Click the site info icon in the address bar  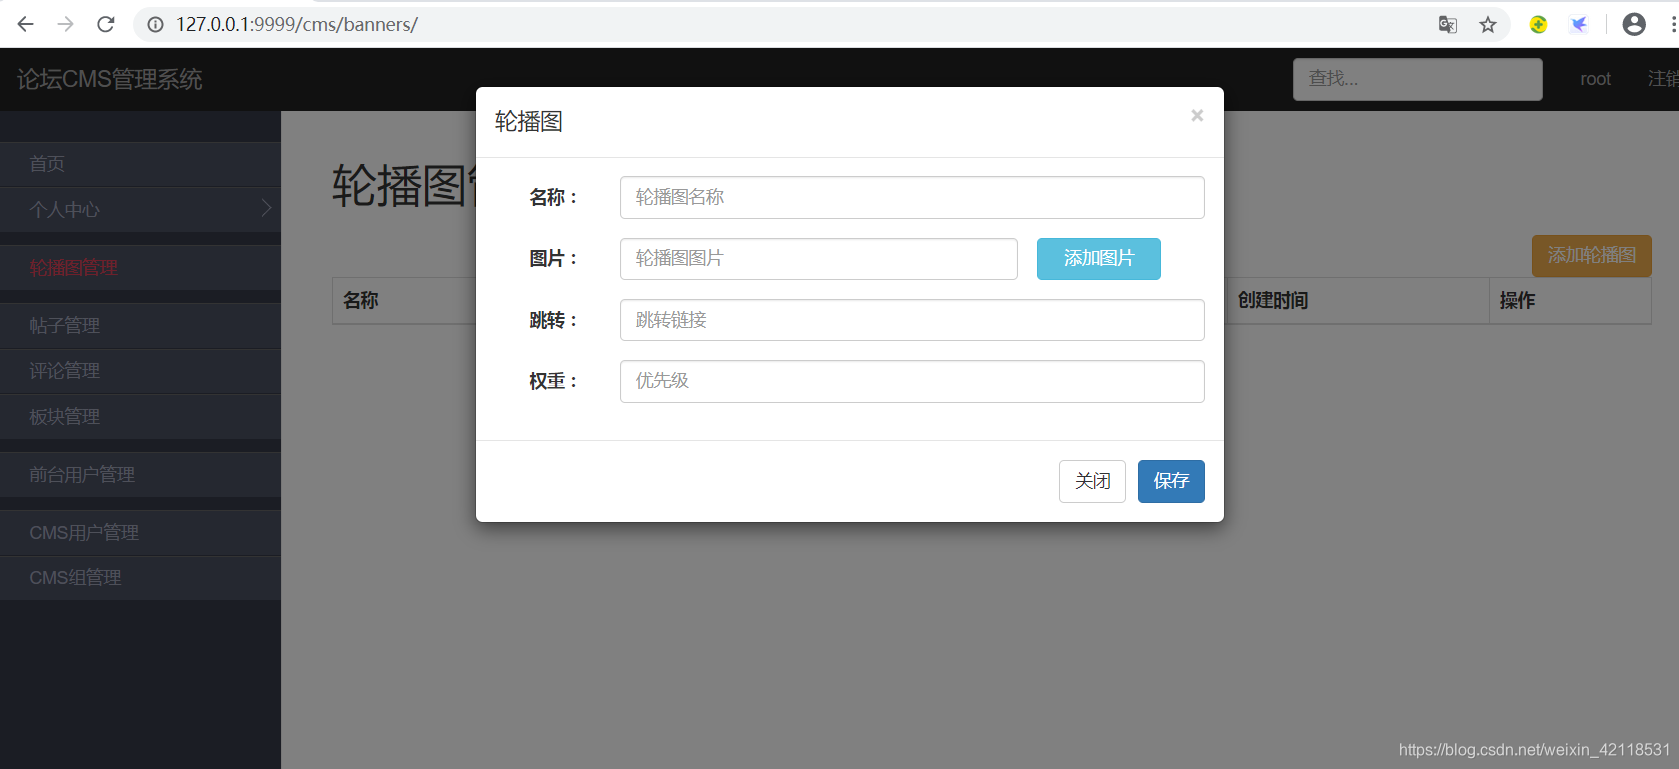(x=156, y=24)
